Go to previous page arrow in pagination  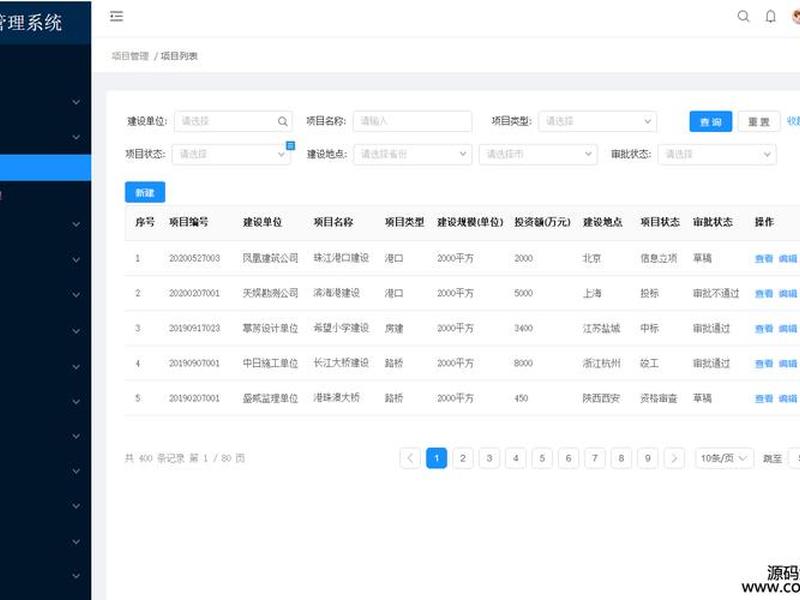(410, 458)
